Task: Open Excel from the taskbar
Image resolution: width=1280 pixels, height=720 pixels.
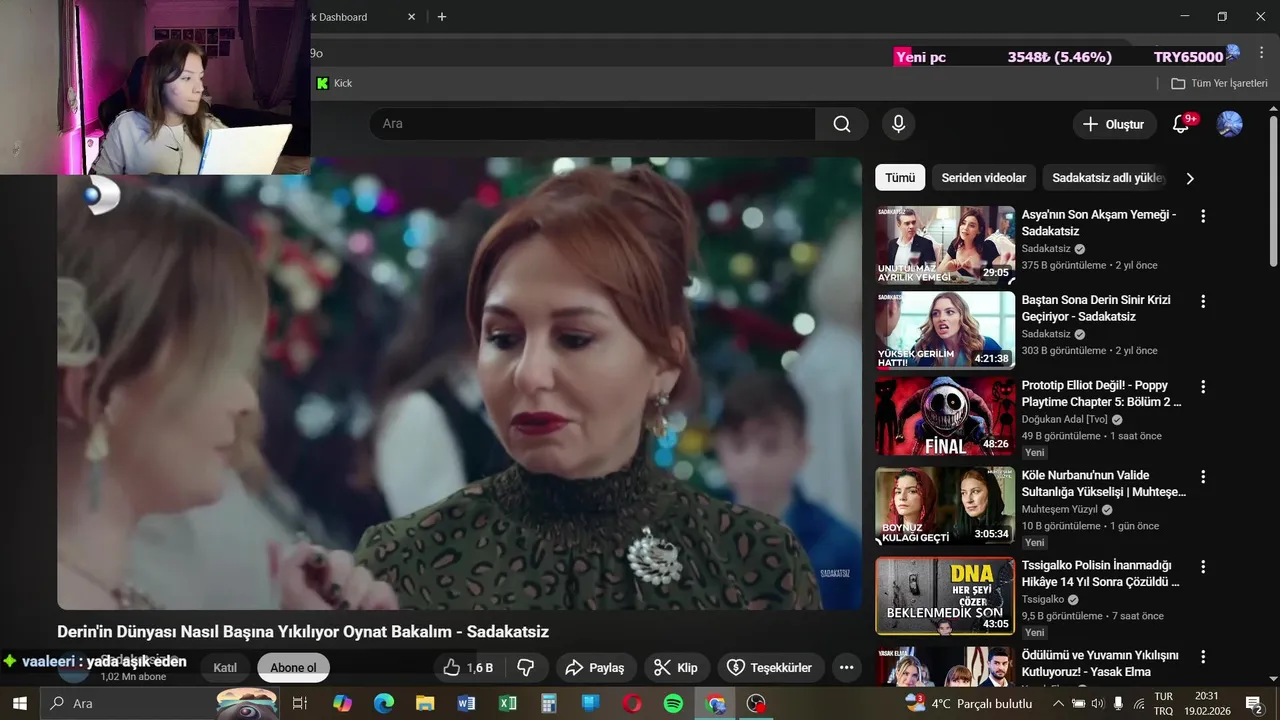Action: (508, 703)
